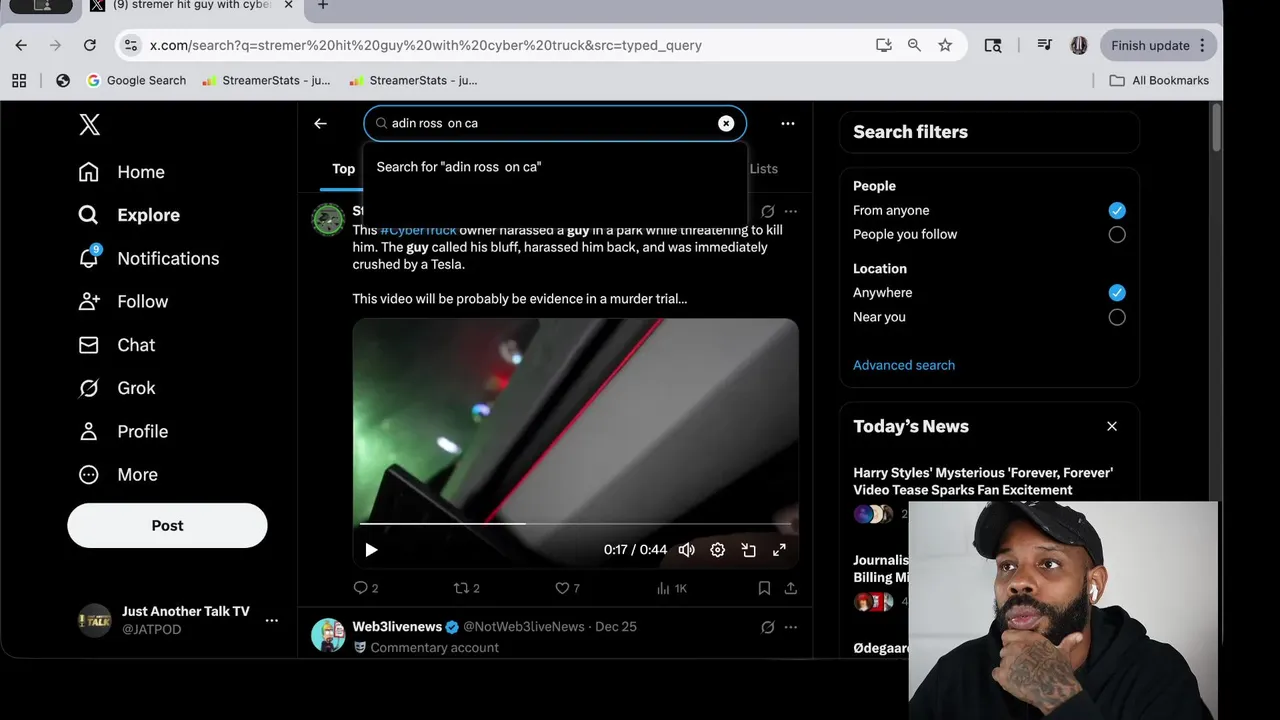Open Grok in the sidebar
Image resolution: width=1280 pixels, height=720 pixels.
tap(116, 388)
